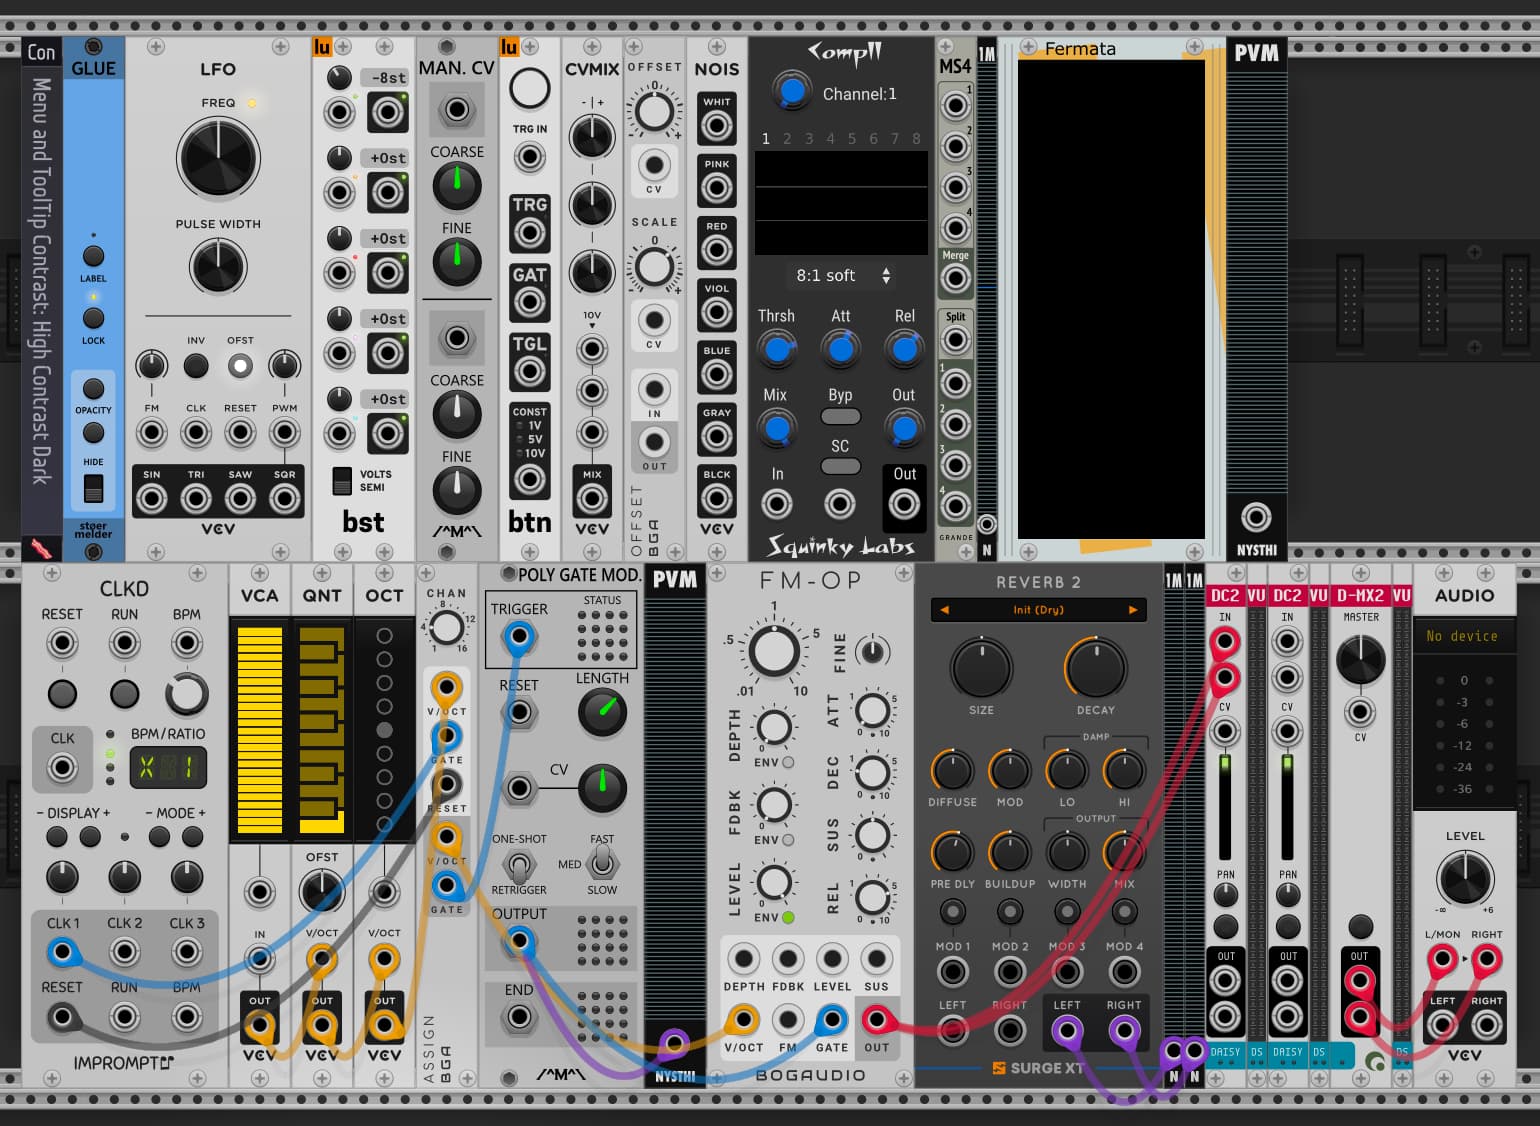Click Reverb 2 next preset arrow
The width and height of the screenshot is (1540, 1126).
coord(1133,610)
